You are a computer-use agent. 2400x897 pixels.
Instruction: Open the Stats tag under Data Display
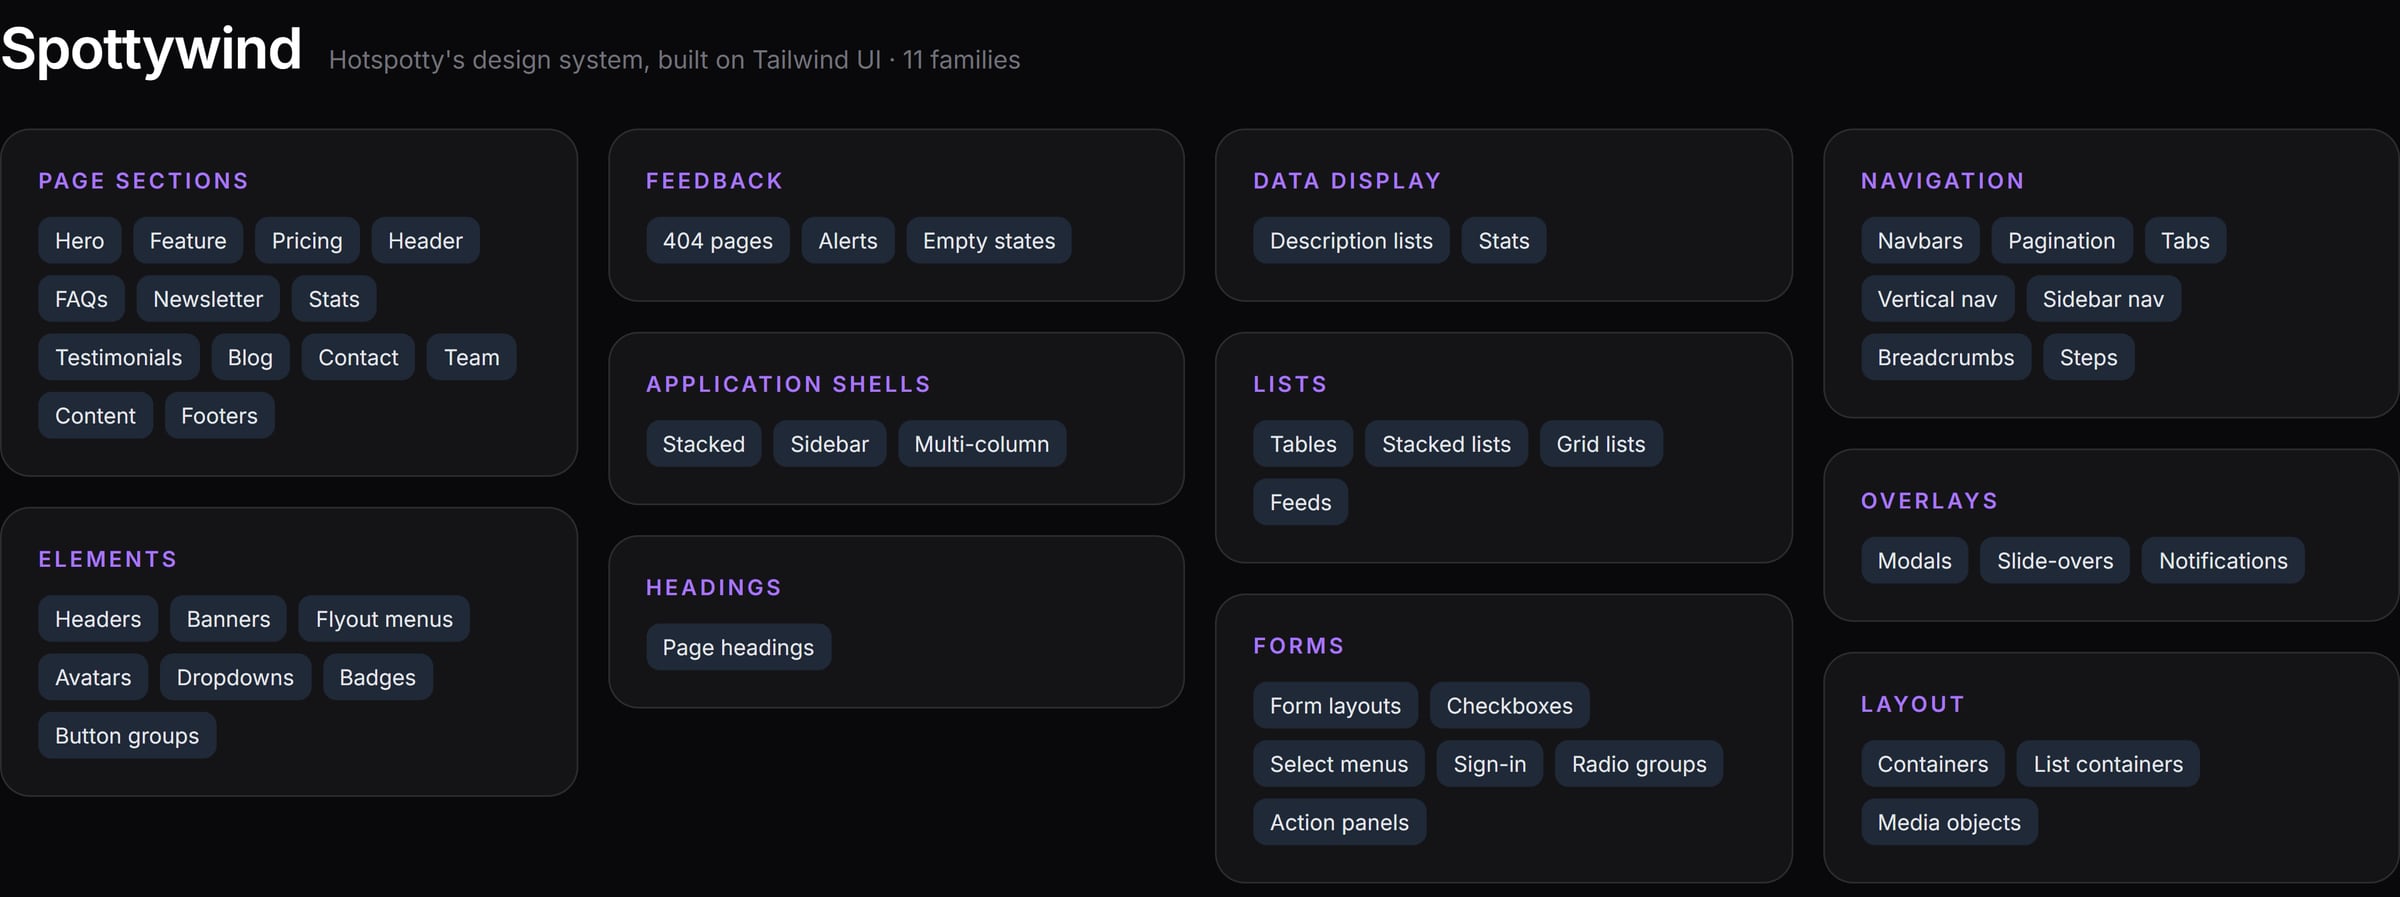click(x=1504, y=241)
